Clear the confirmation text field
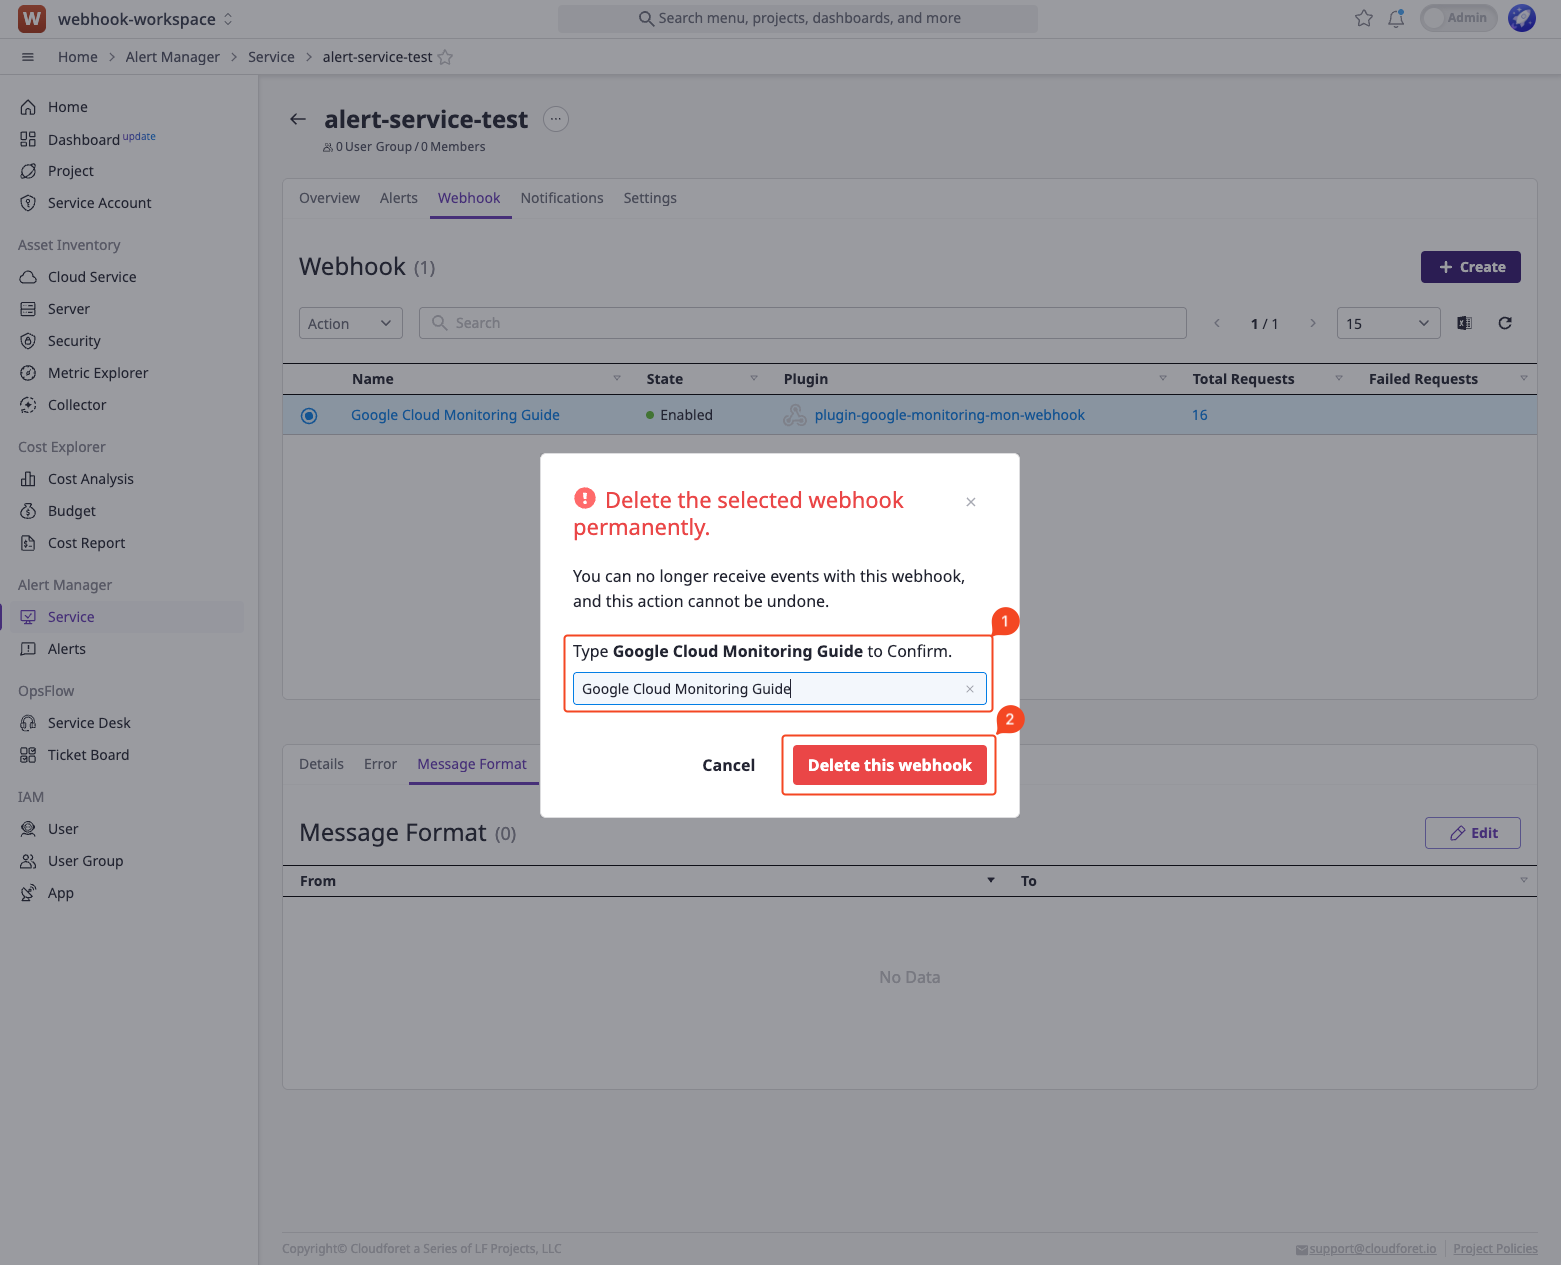 (970, 689)
